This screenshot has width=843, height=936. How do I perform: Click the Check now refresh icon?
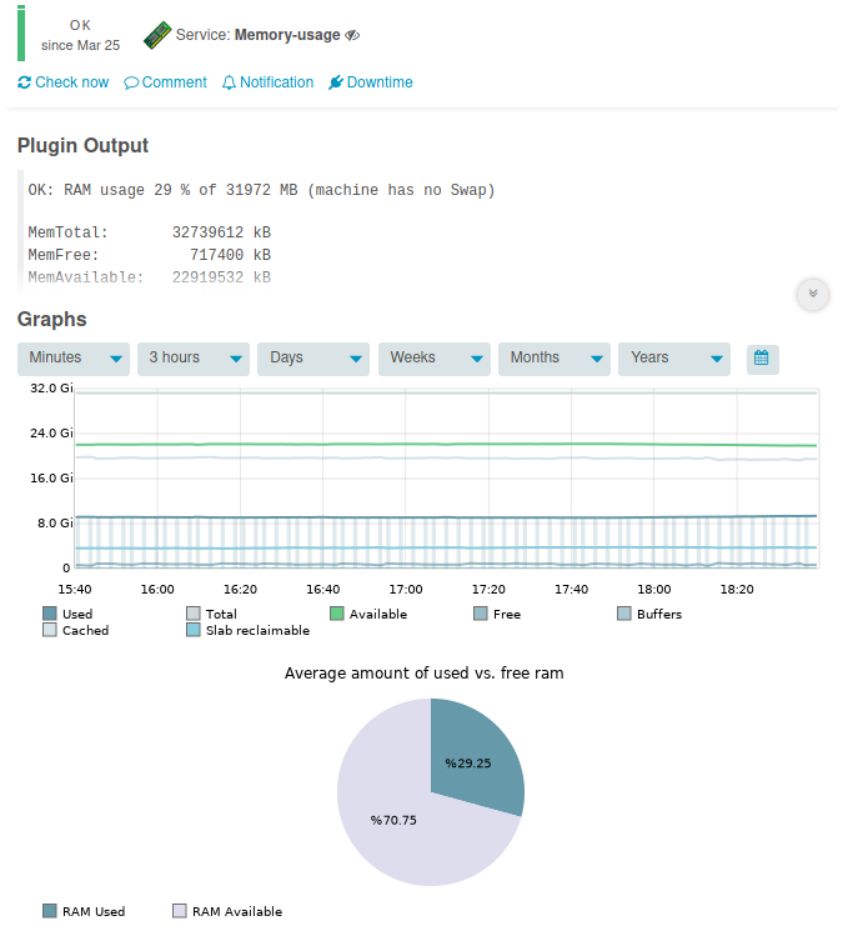click(x=24, y=82)
